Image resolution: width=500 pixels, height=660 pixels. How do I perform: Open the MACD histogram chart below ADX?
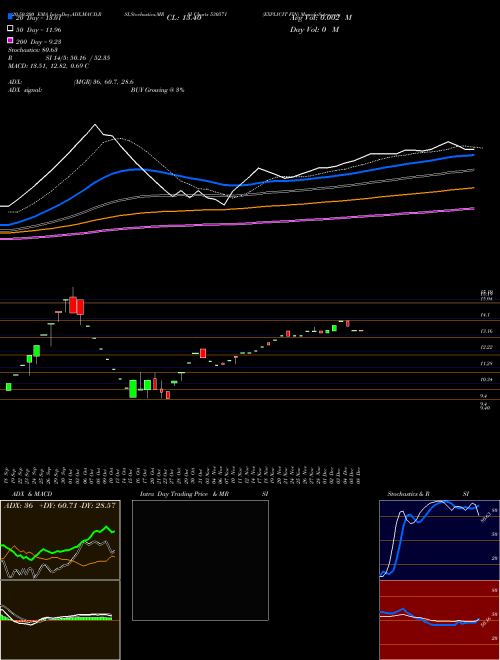click(x=60, y=620)
